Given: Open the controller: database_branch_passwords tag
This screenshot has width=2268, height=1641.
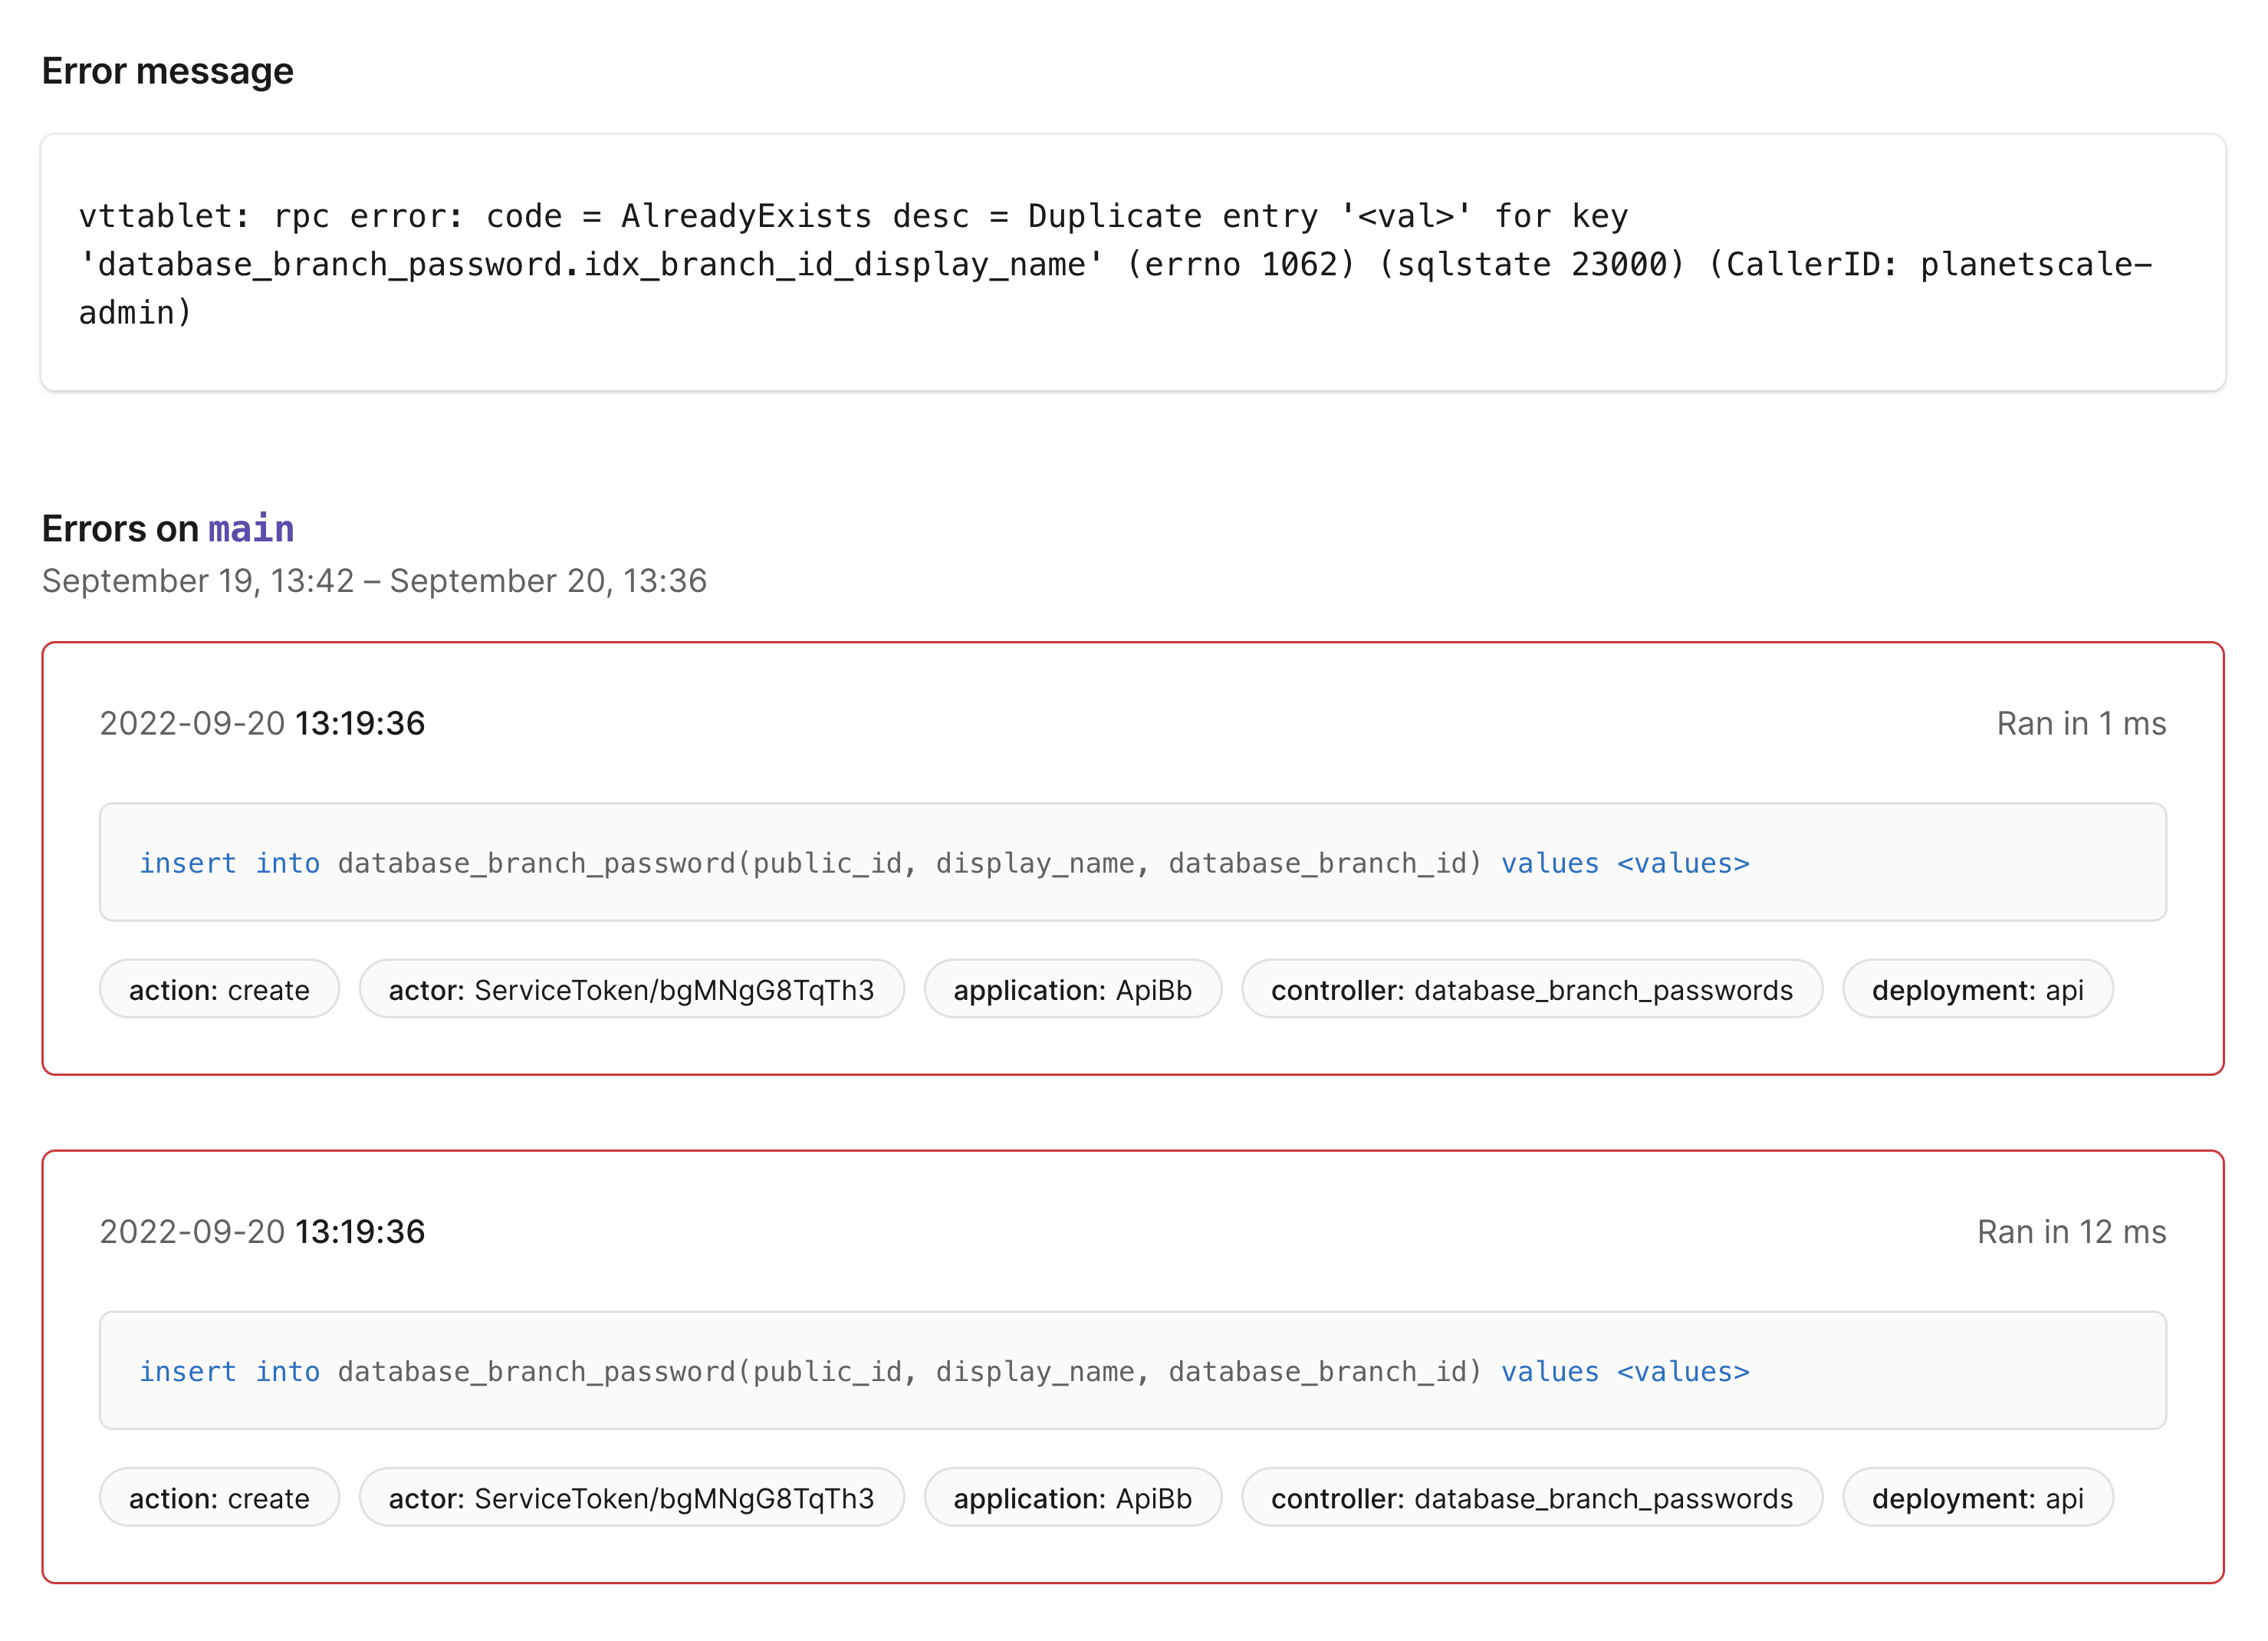Looking at the screenshot, I should point(1532,990).
